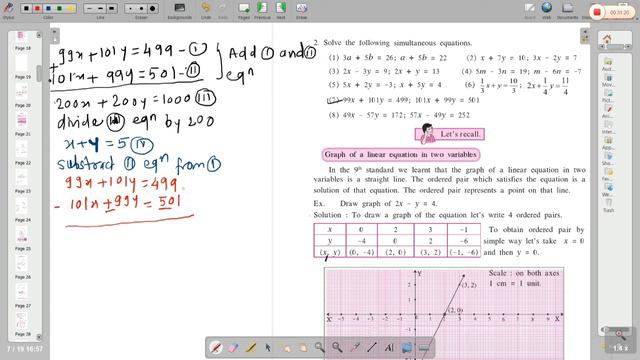Select the thick line width

[111, 8]
